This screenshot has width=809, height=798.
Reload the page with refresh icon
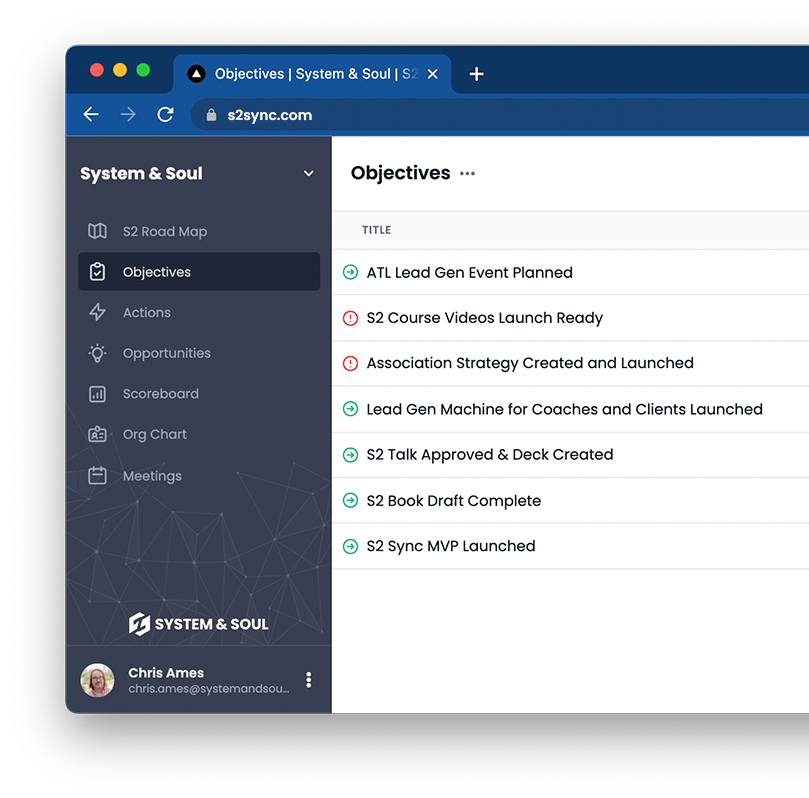[x=165, y=114]
